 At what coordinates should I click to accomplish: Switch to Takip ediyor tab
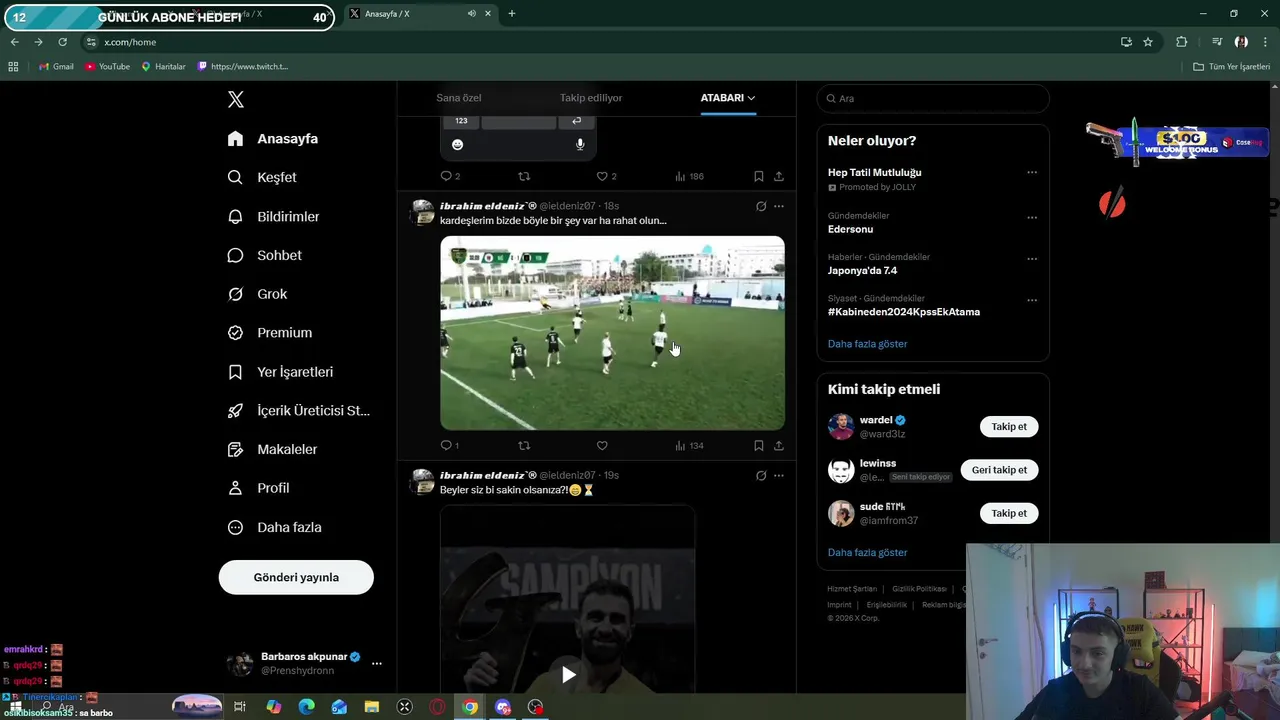point(591,98)
